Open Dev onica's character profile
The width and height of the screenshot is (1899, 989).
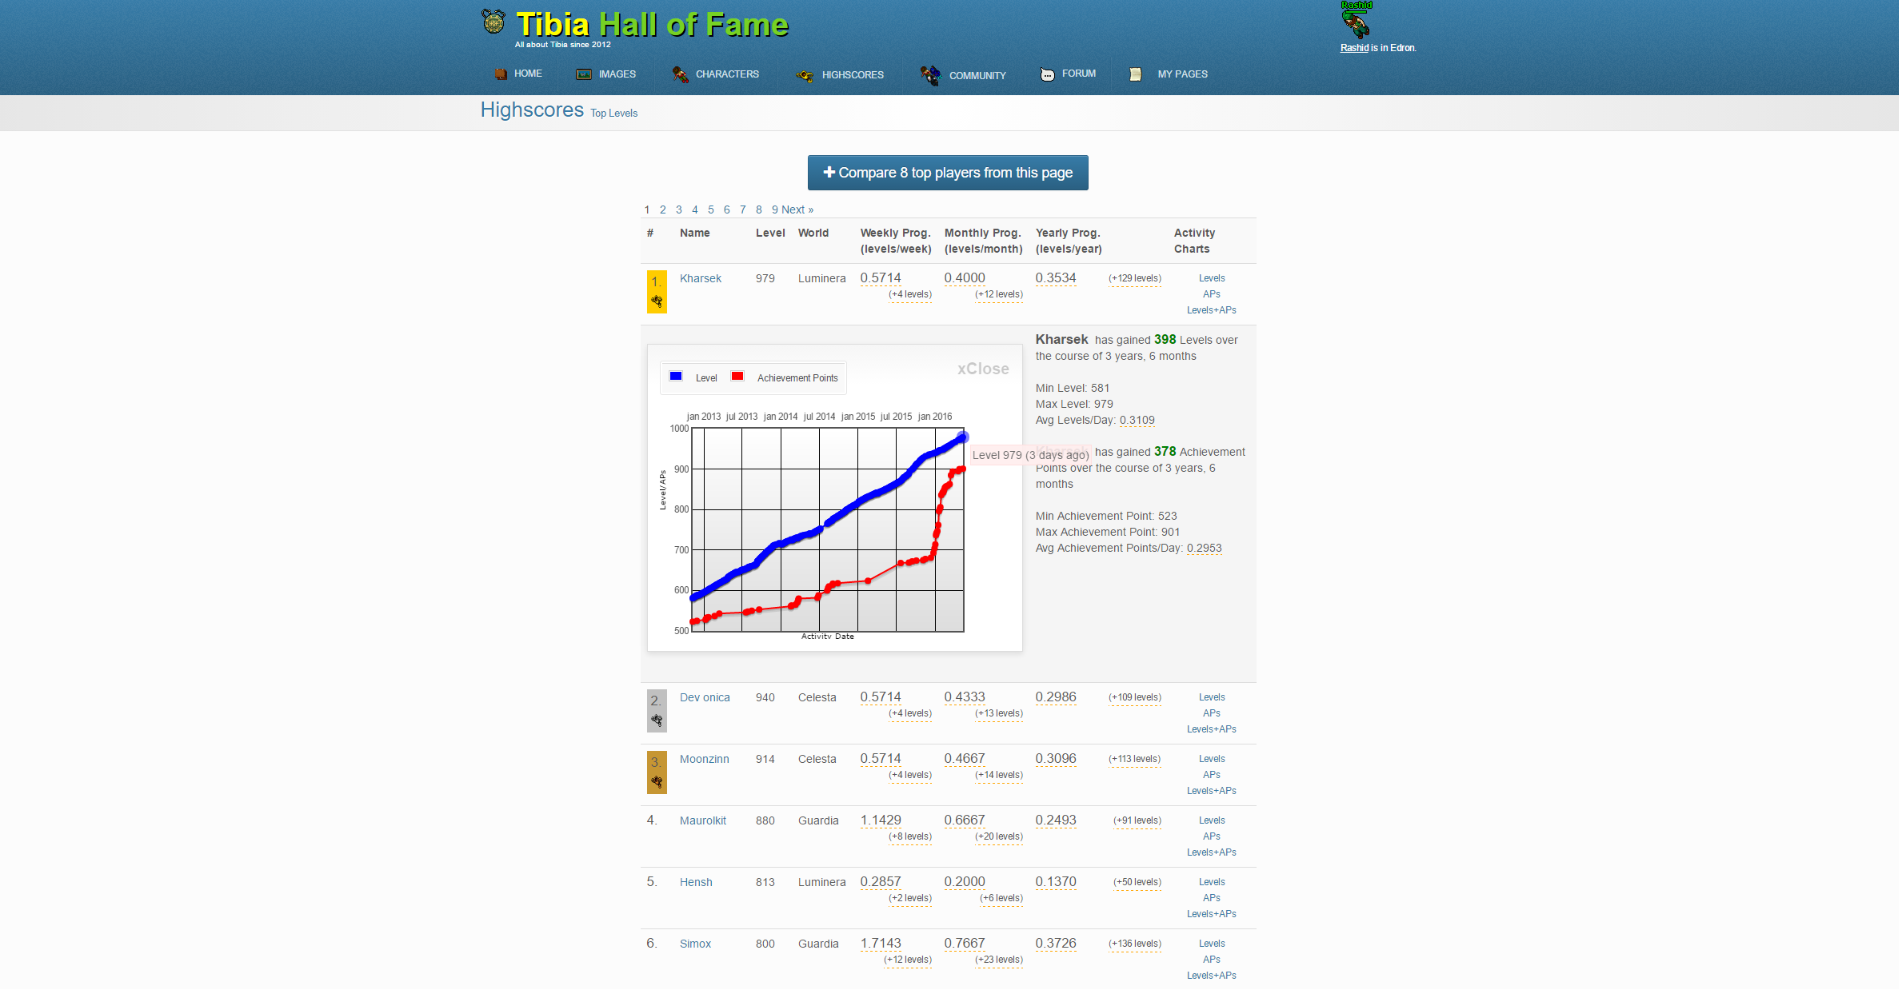704,698
